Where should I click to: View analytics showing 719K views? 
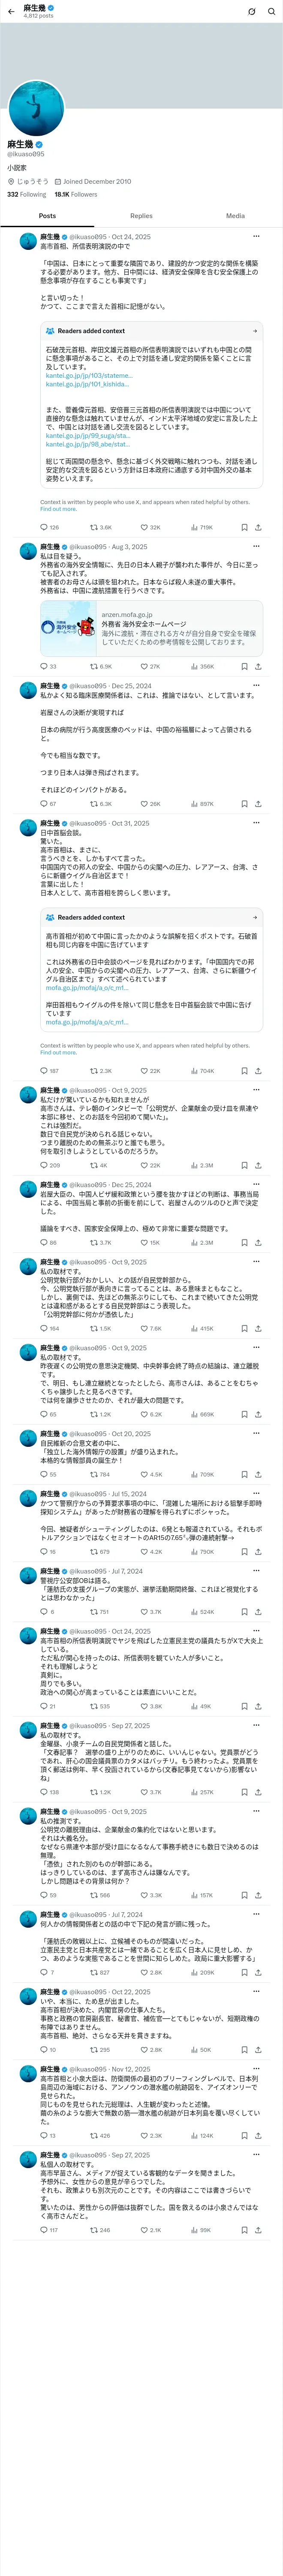click(201, 527)
